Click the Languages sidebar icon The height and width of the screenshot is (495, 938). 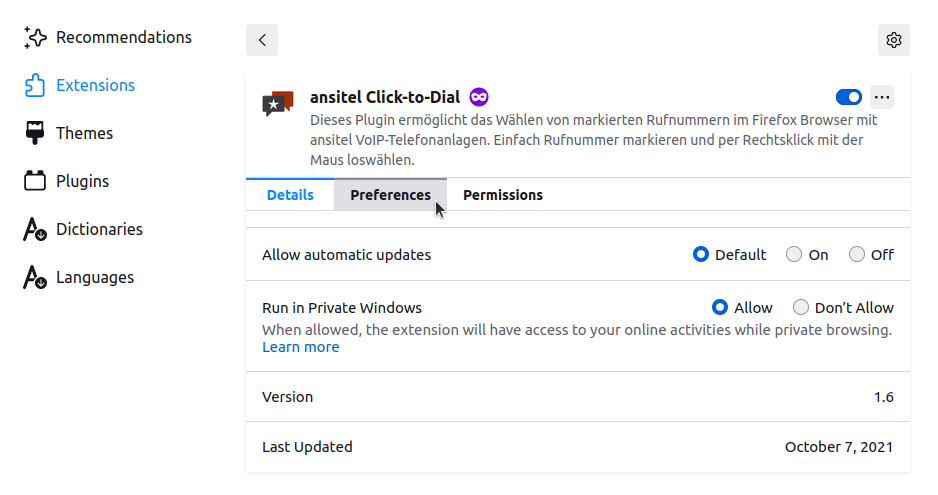(35, 278)
